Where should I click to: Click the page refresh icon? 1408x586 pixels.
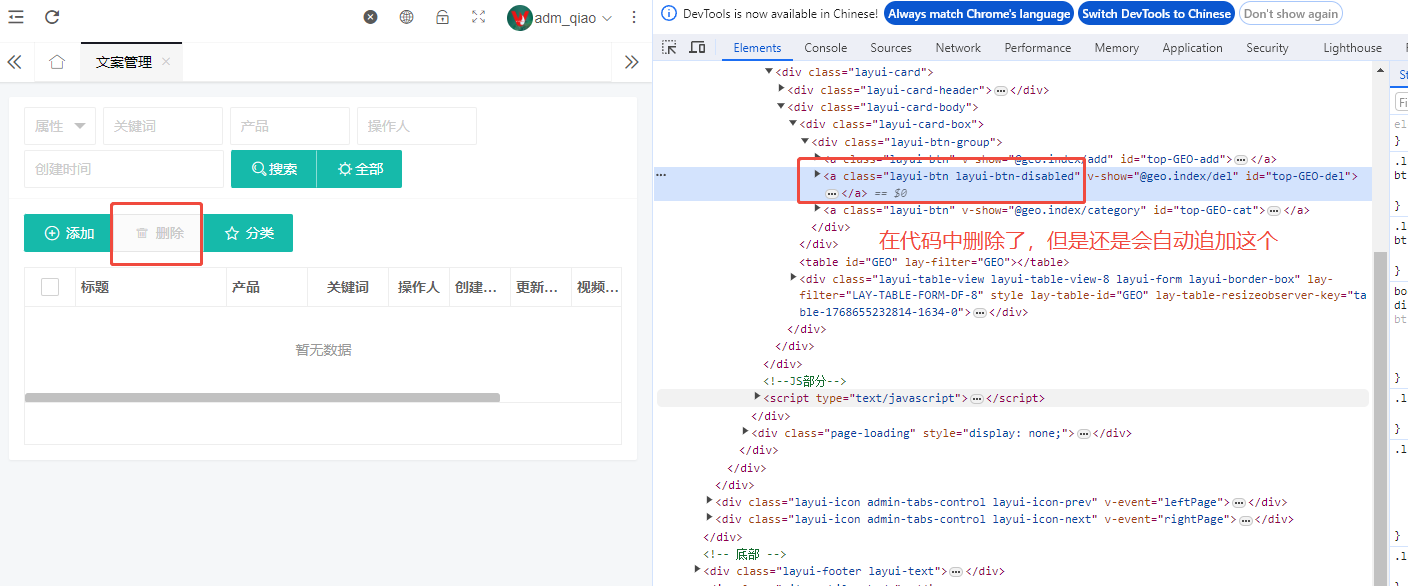[52, 17]
